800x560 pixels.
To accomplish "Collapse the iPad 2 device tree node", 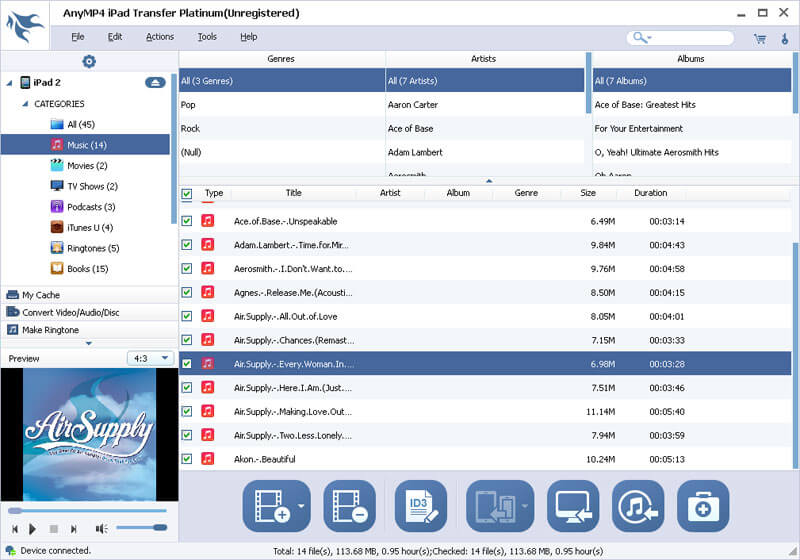I will click(x=9, y=83).
